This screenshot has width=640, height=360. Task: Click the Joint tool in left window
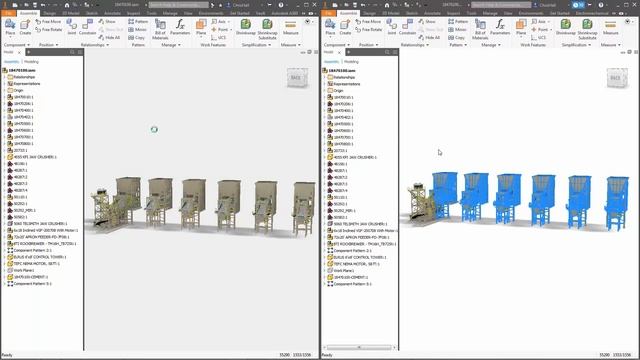[x=72, y=27]
